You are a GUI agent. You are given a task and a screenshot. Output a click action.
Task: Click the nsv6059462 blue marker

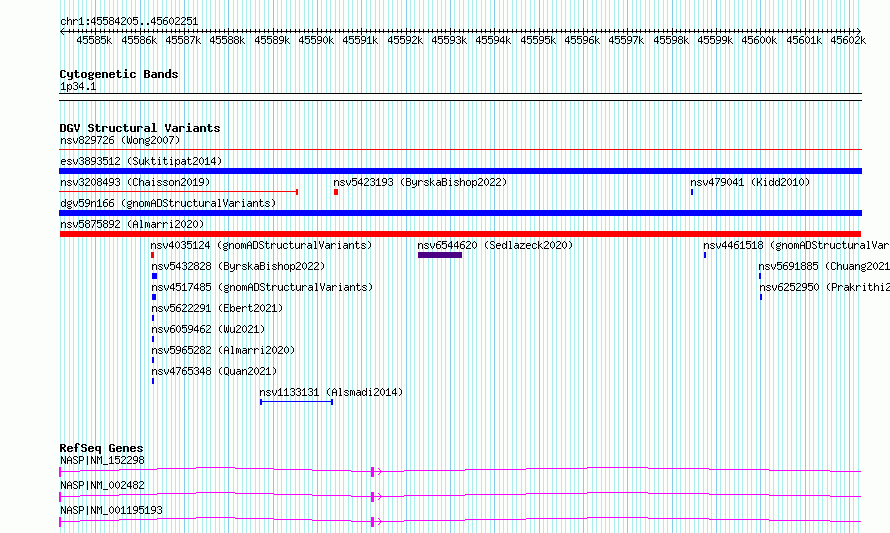click(x=153, y=339)
